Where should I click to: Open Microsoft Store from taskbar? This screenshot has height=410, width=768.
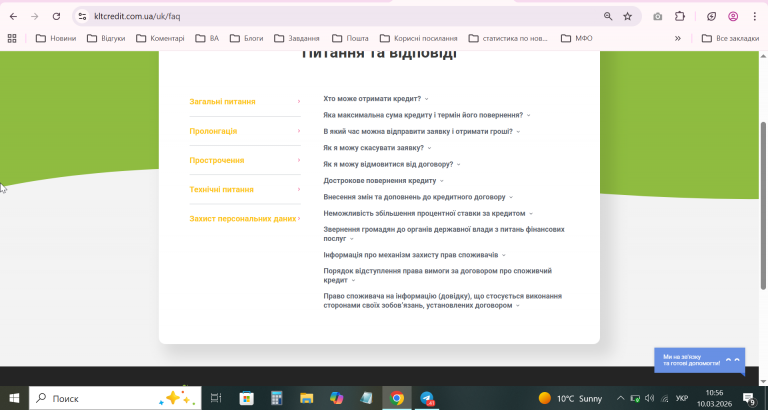coord(246,398)
